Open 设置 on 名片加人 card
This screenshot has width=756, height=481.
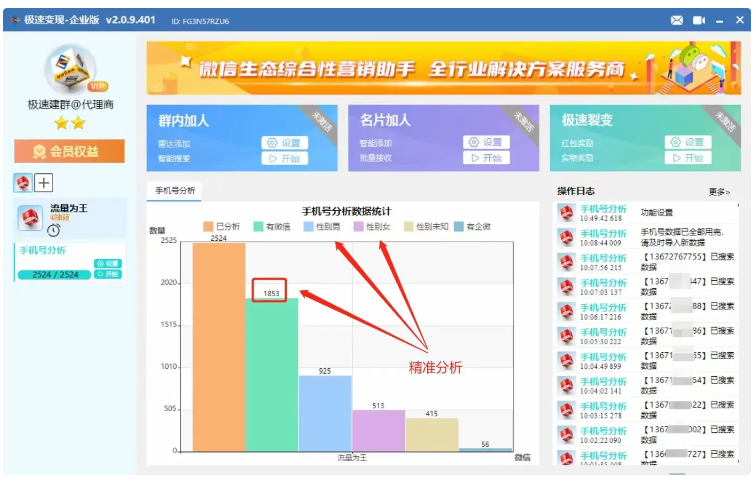pos(486,142)
